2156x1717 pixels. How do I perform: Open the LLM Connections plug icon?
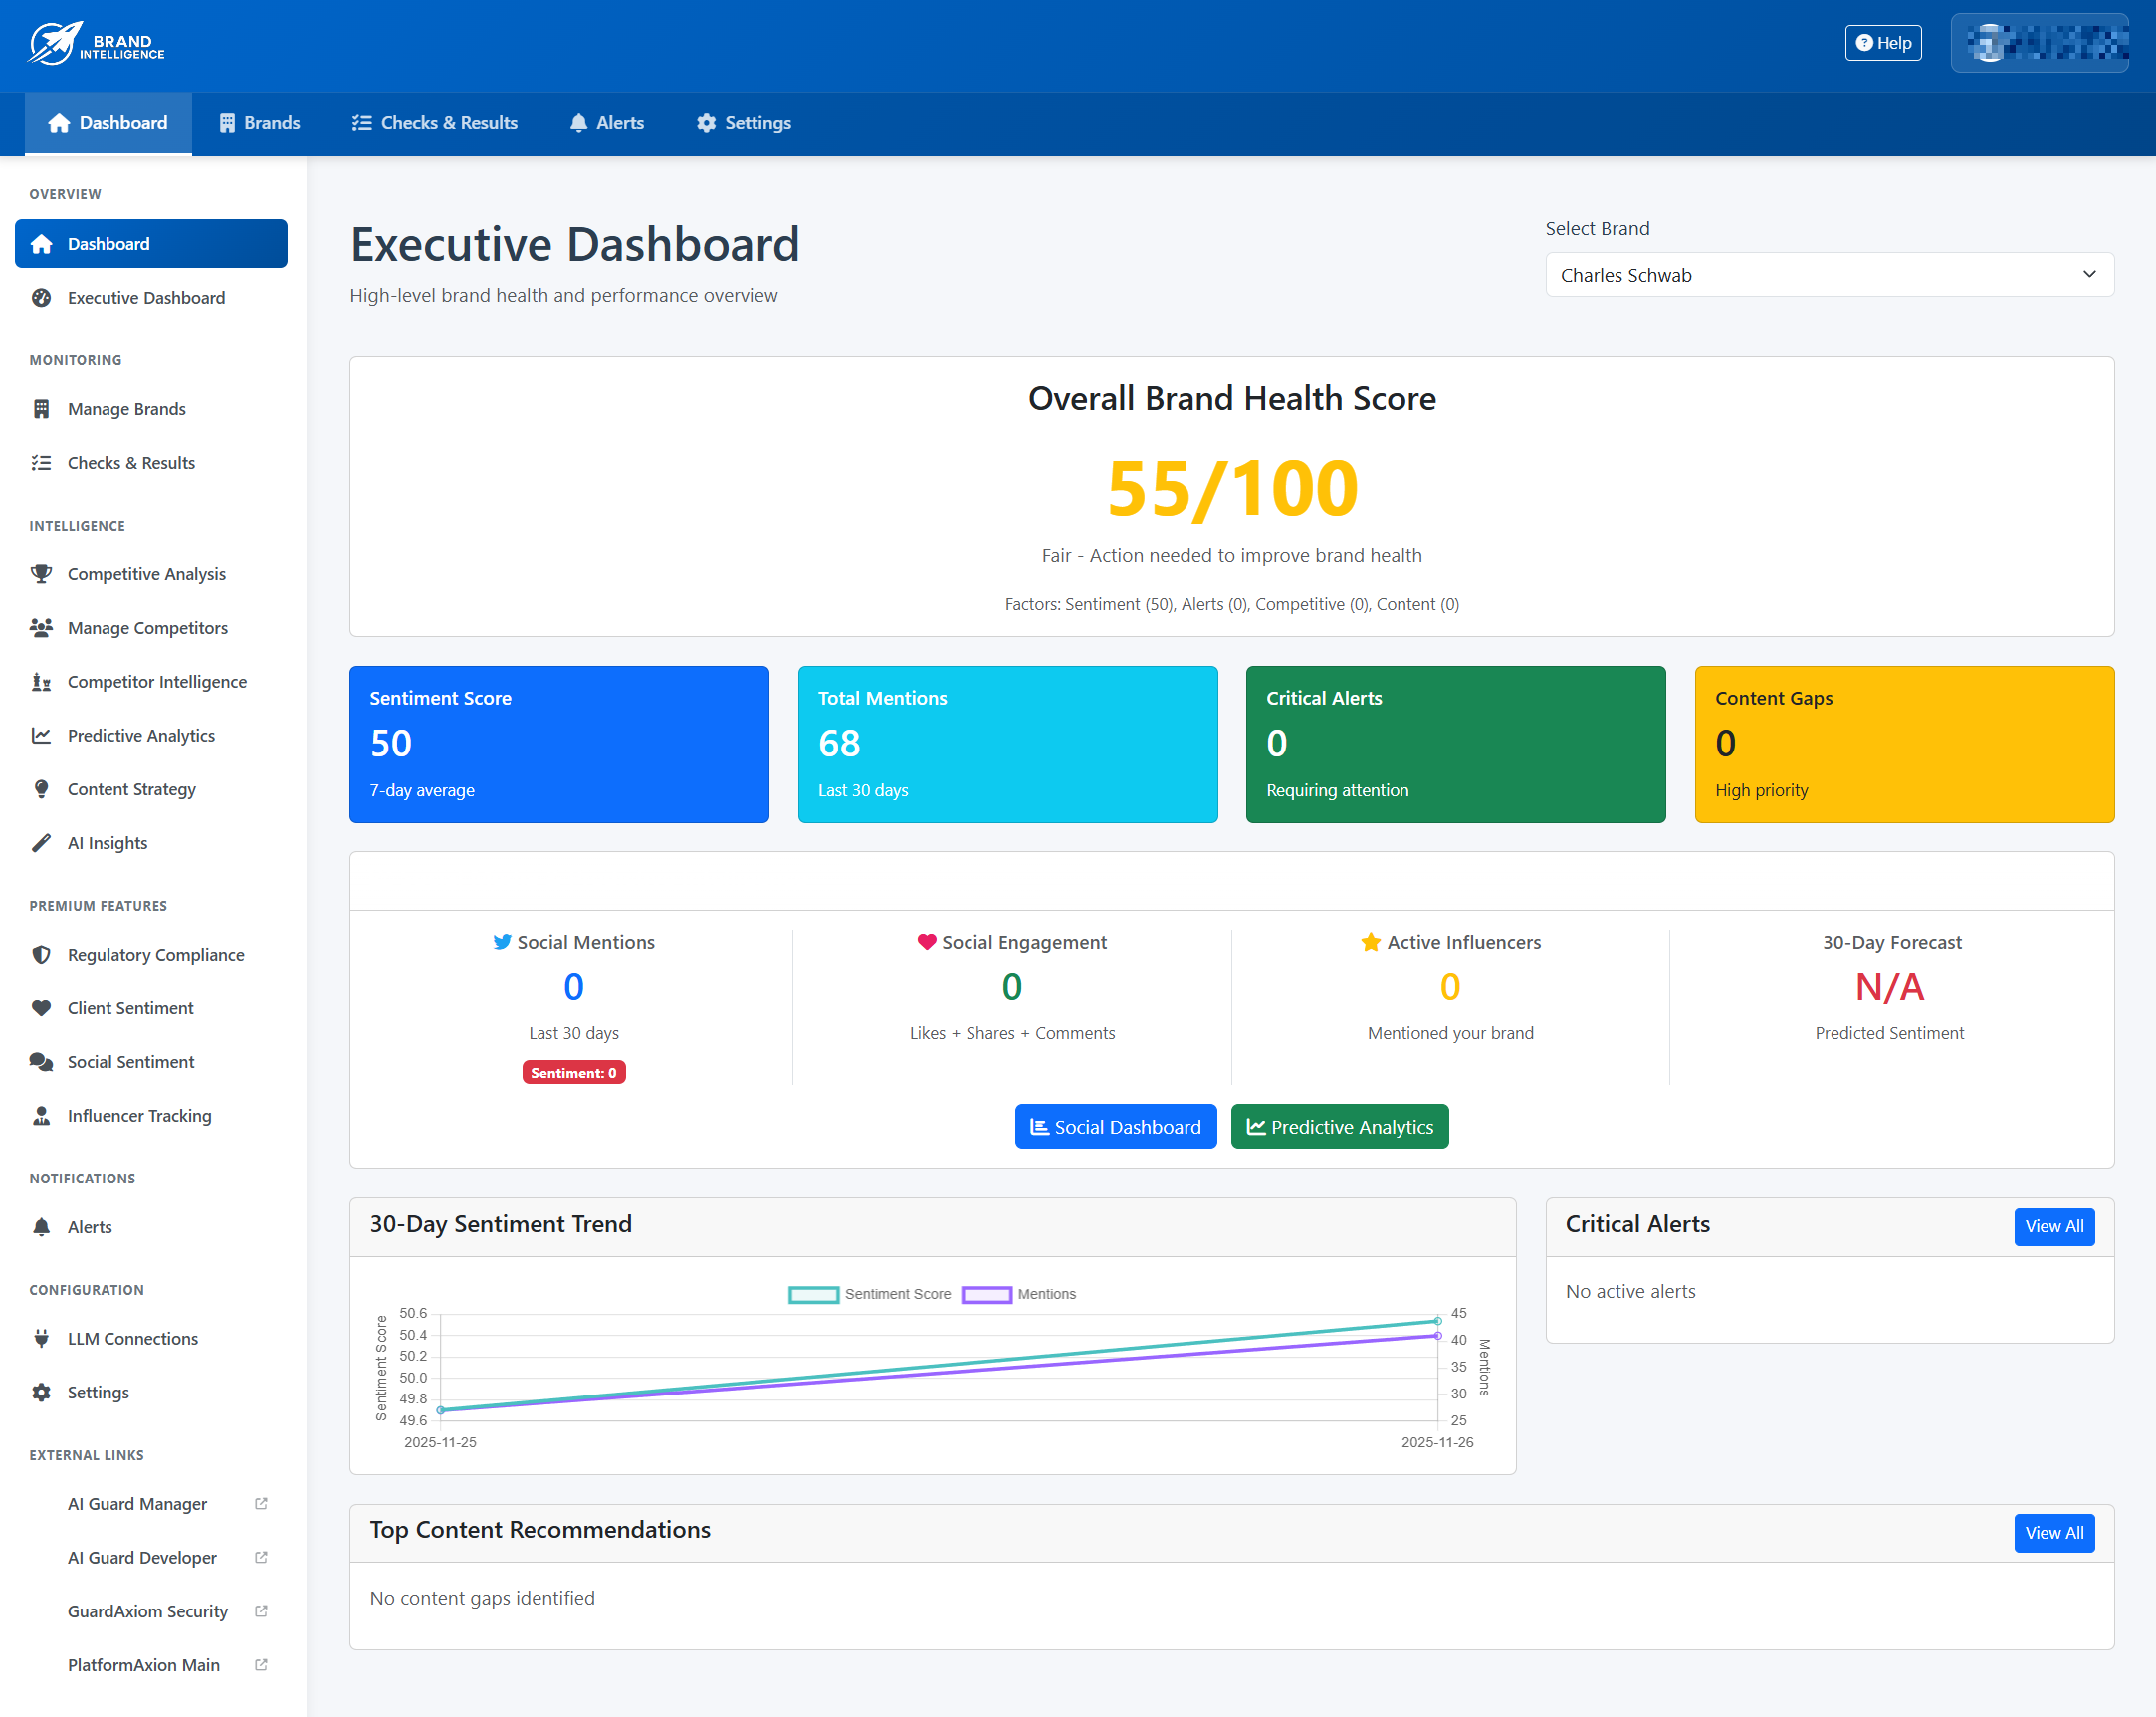41,1339
